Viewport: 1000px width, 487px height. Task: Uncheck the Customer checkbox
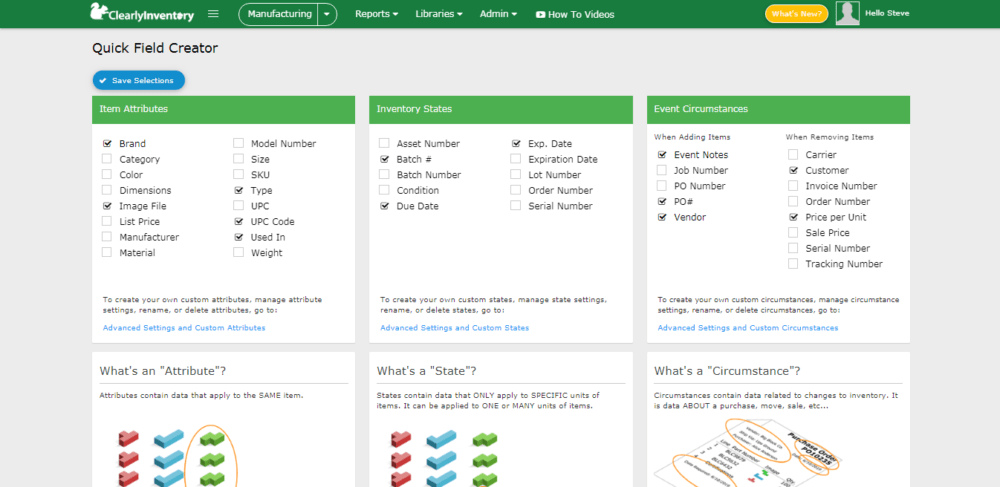point(793,170)
